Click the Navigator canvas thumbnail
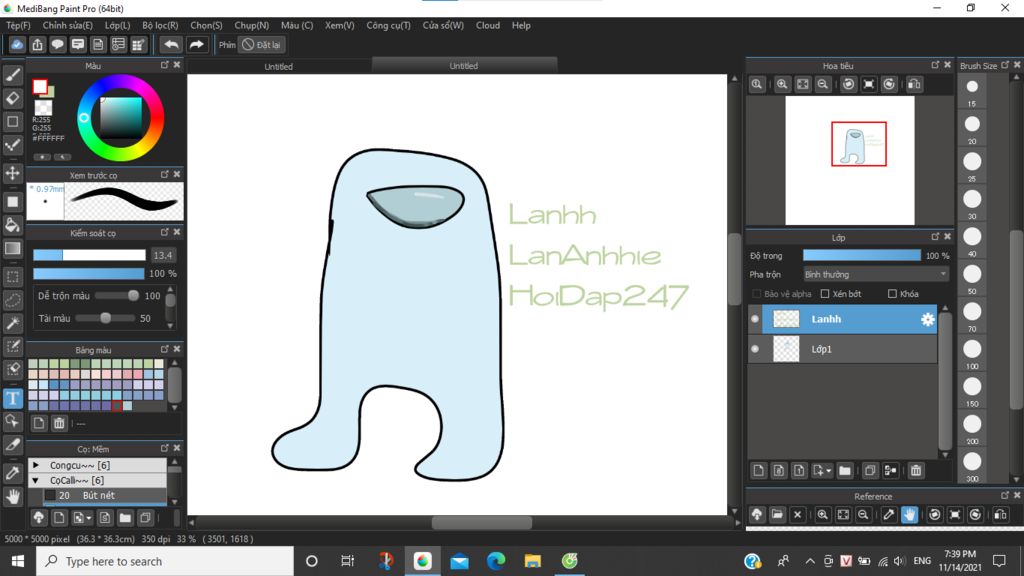Image resolution: width=1024 pixels, height=576 pixels. [850, 161]
